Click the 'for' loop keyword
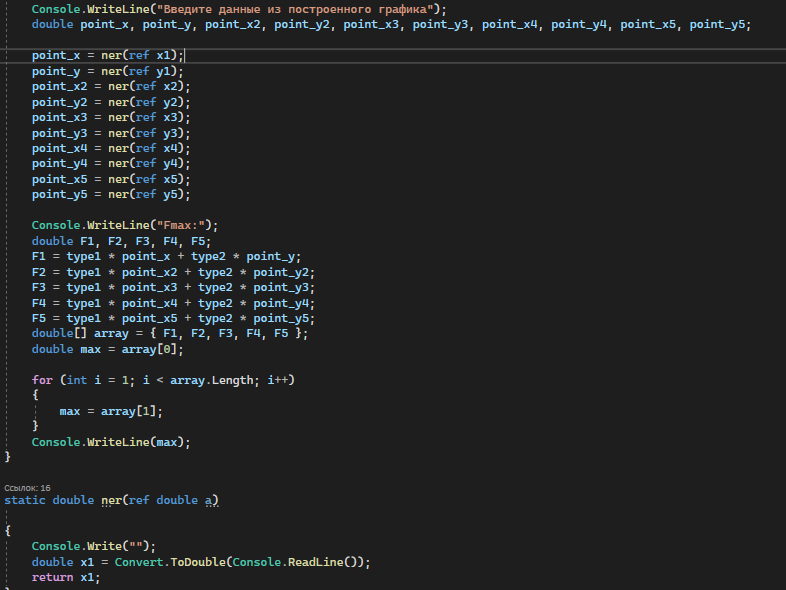 [42, 380]
